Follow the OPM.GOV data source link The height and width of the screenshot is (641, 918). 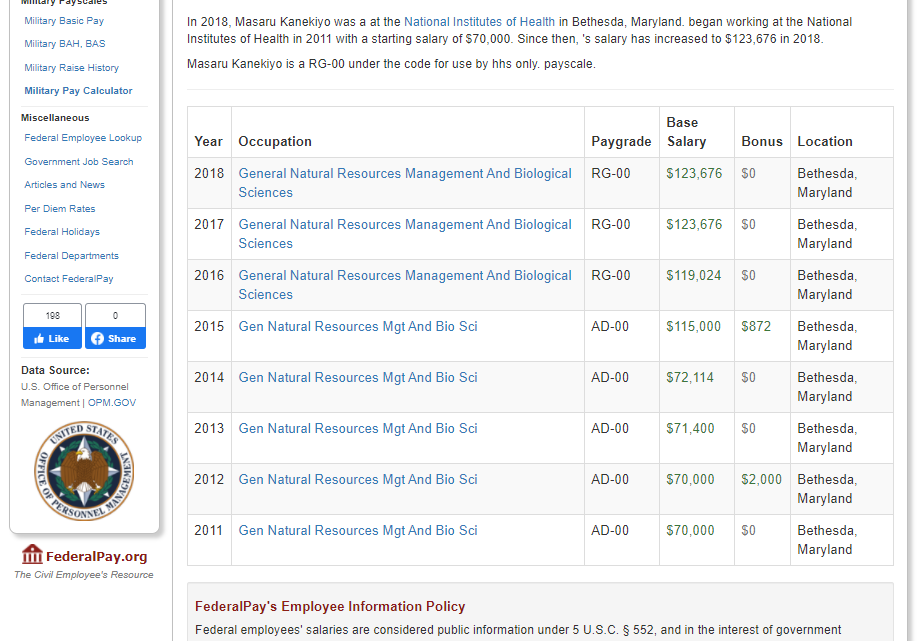tap(112, 403)
